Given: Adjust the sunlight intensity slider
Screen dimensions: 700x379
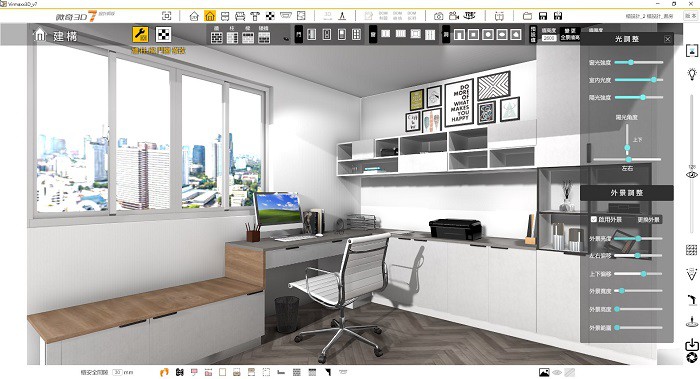Looking at the screenshot, I should pyautogui.click(x=638, y=97).
